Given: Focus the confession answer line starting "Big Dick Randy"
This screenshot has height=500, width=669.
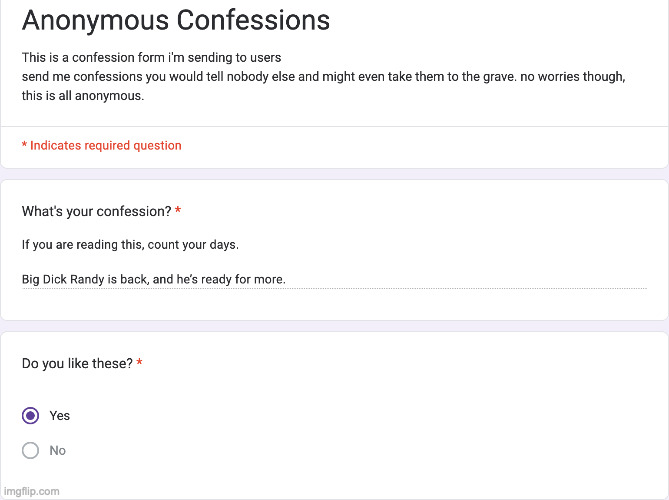Looking at the screenshot, I should tap(153, 279).
